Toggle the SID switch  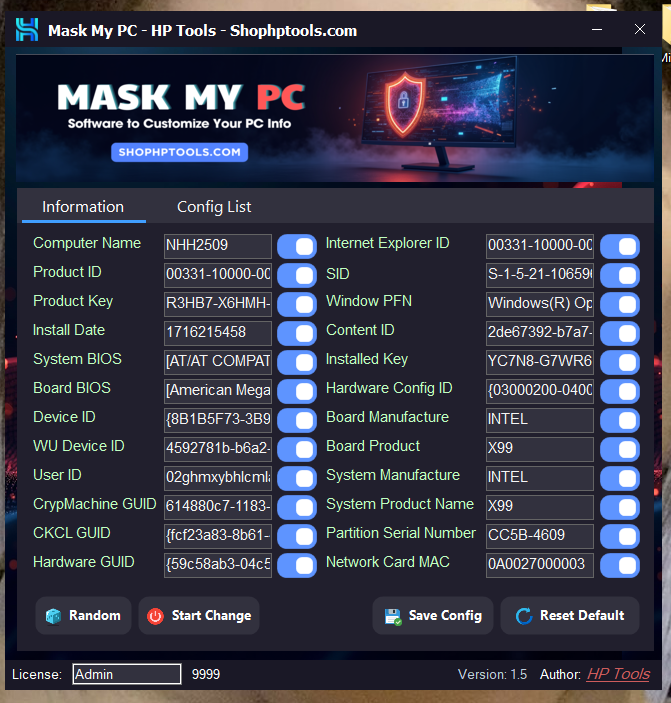click(620, 276)
